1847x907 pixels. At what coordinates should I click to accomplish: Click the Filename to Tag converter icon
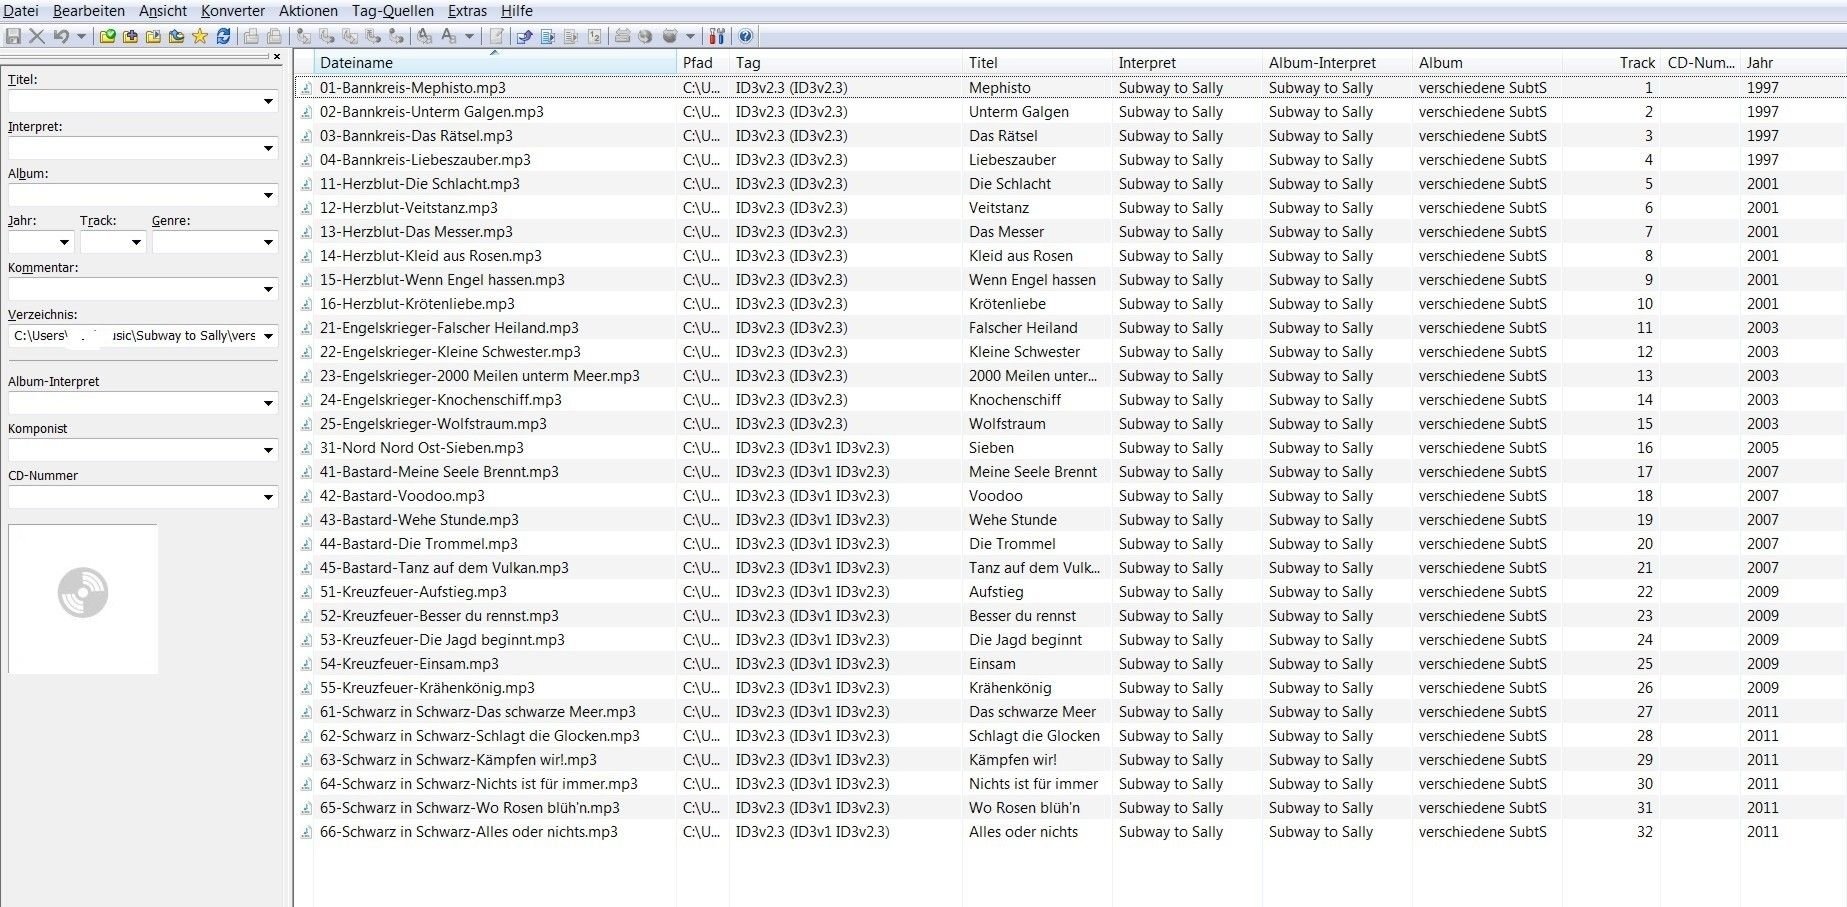click(327, 36)
